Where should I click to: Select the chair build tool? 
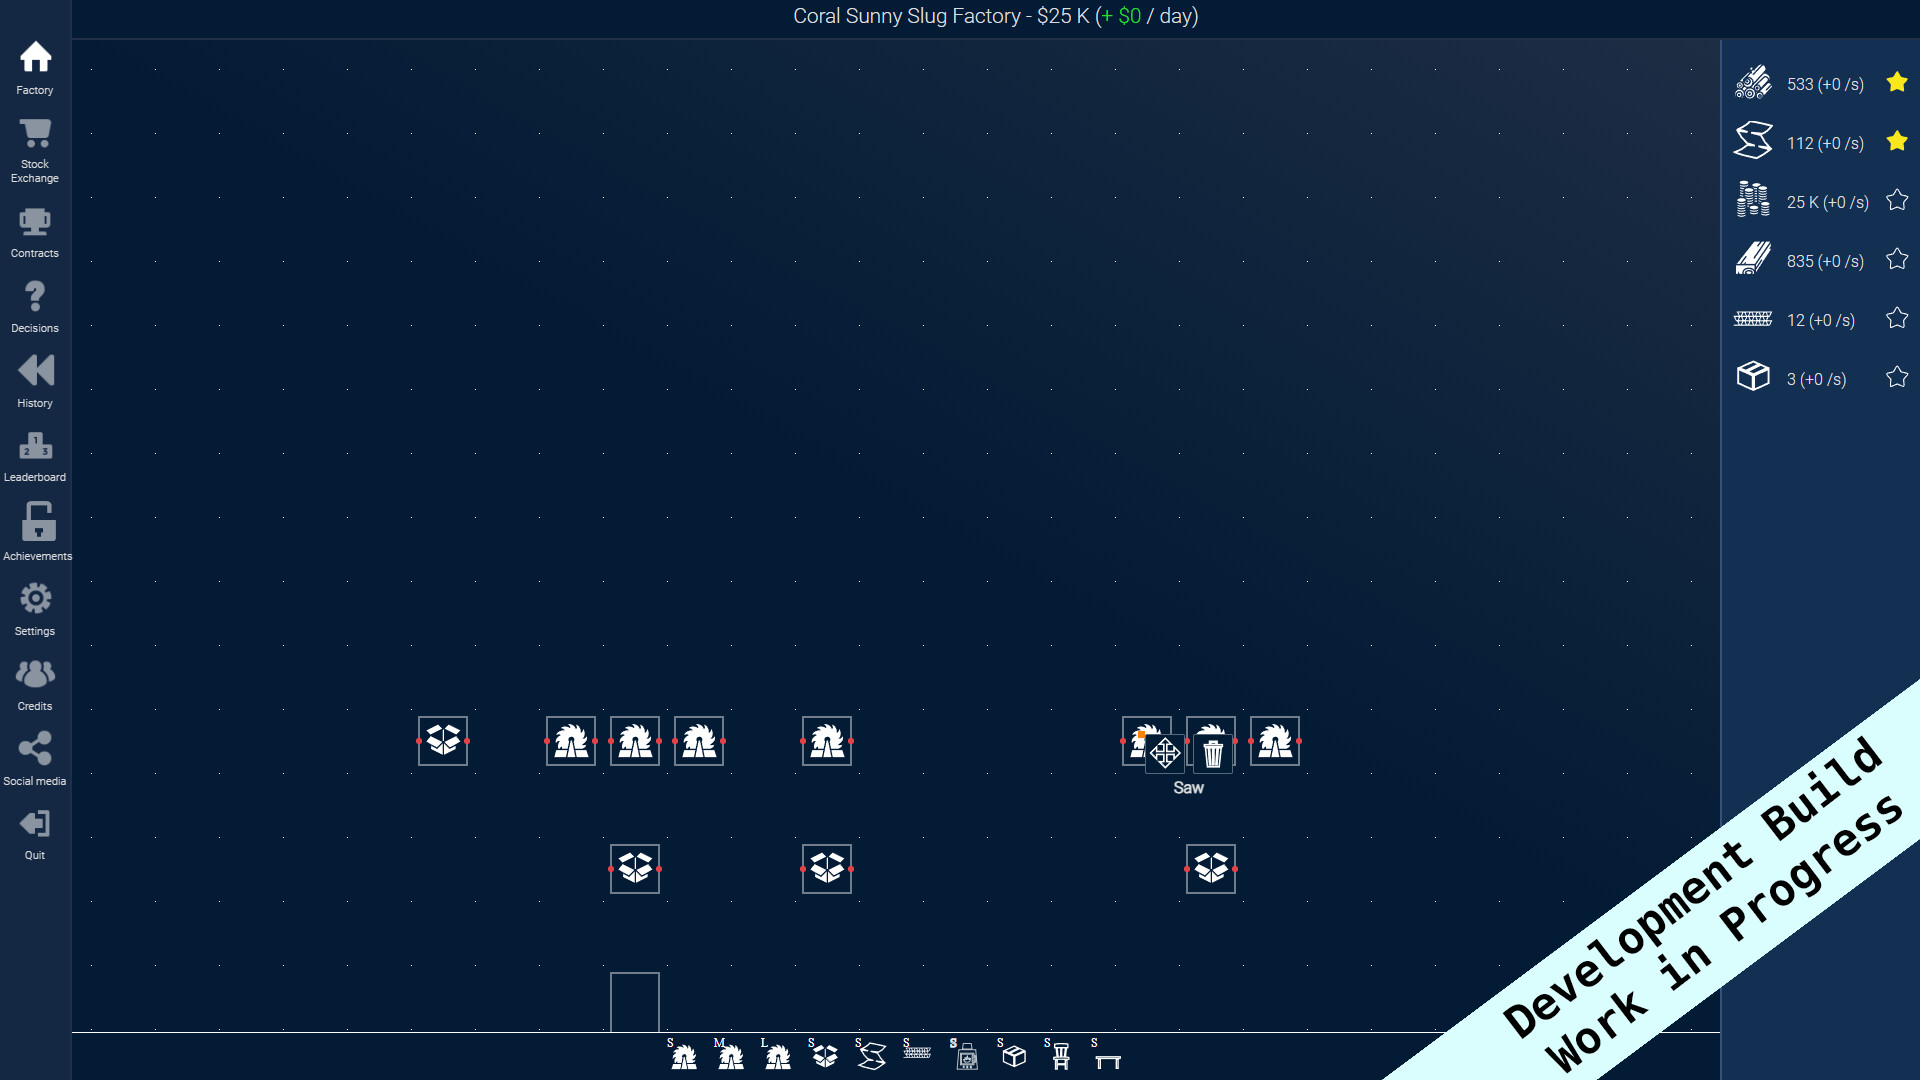(x=1060, y=1055)
